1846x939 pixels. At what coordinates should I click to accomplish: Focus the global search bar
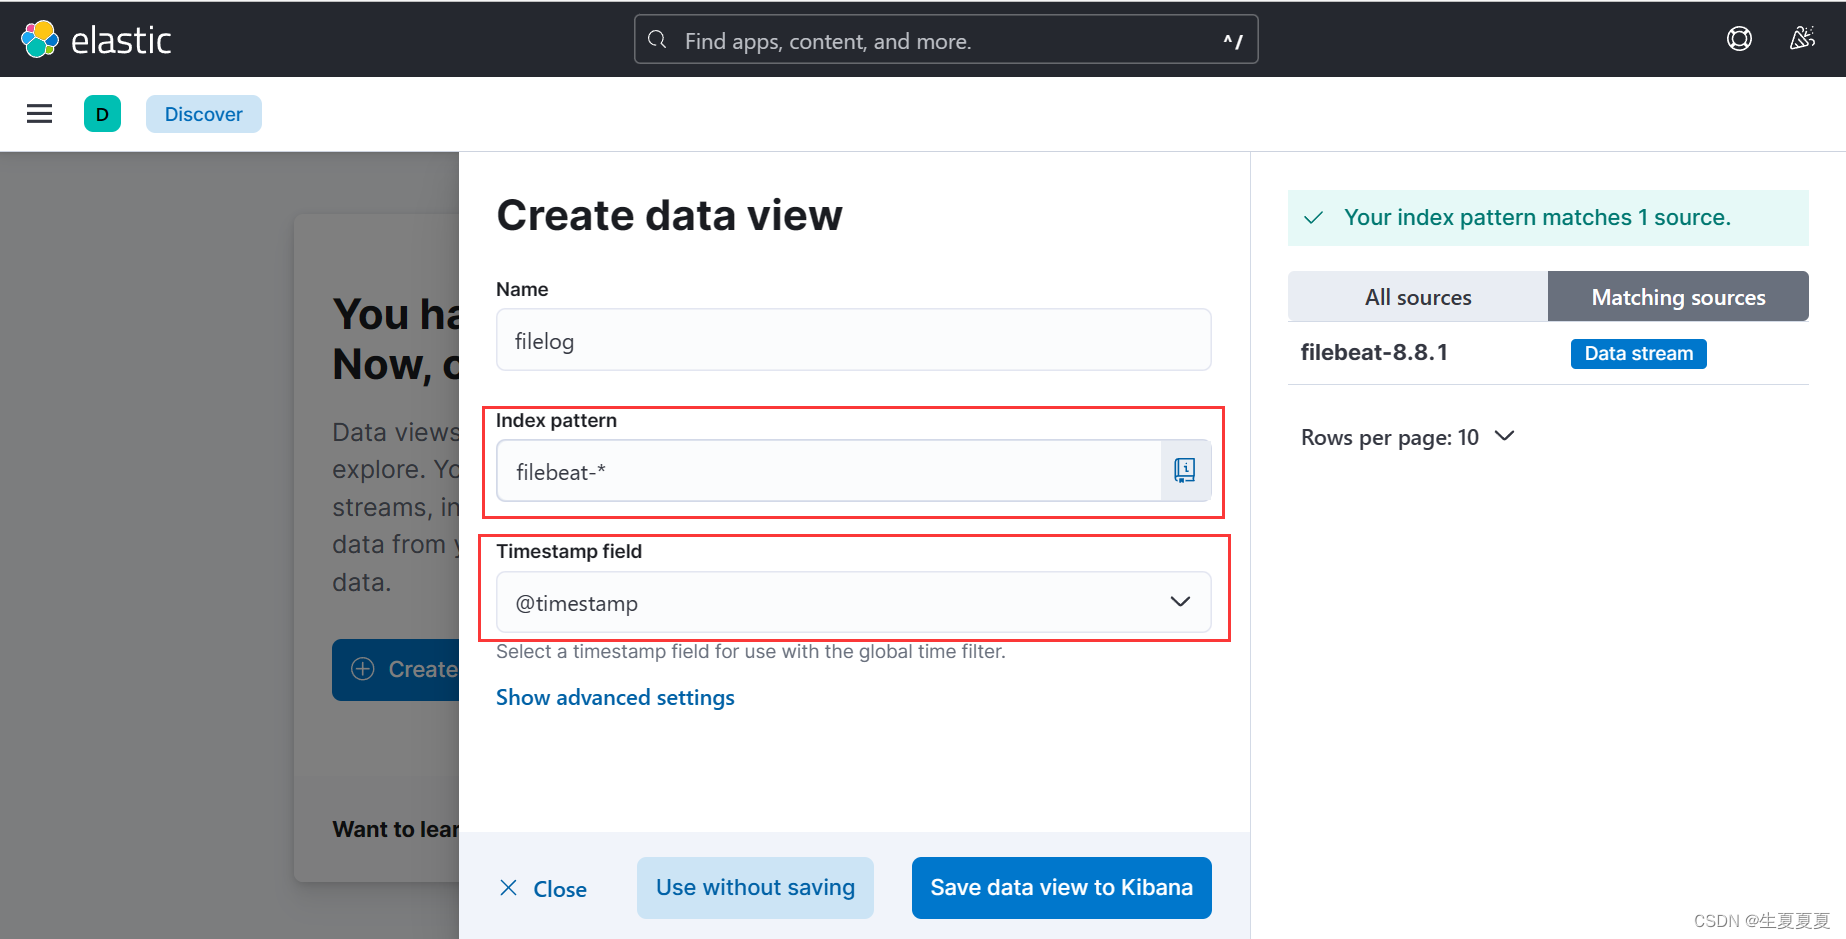click(x=946, y=40)
